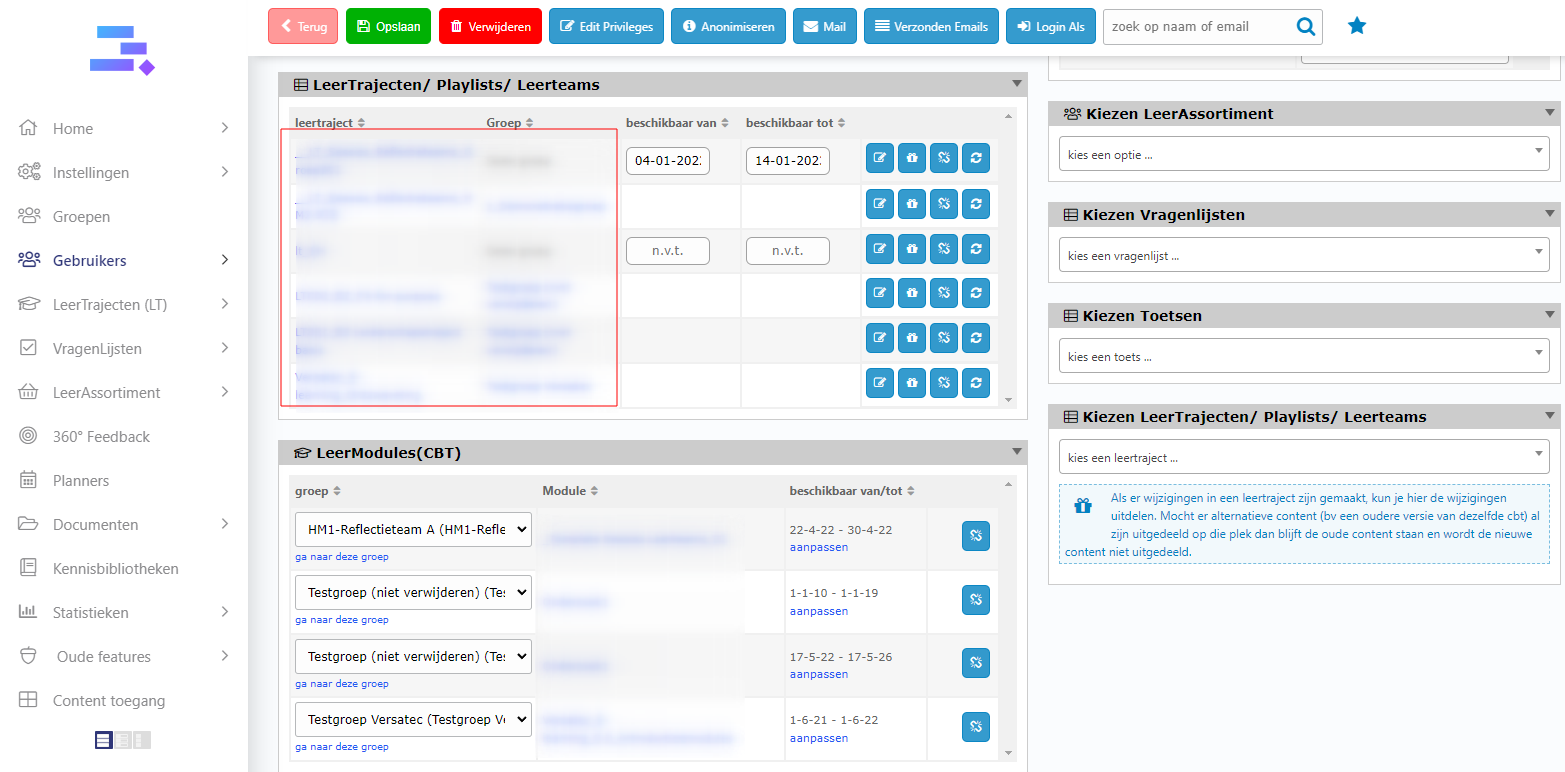This screenshot has width=1565, height=772.
Task: Switch to the narrowest sidebar layout icon
Action: 141,740
